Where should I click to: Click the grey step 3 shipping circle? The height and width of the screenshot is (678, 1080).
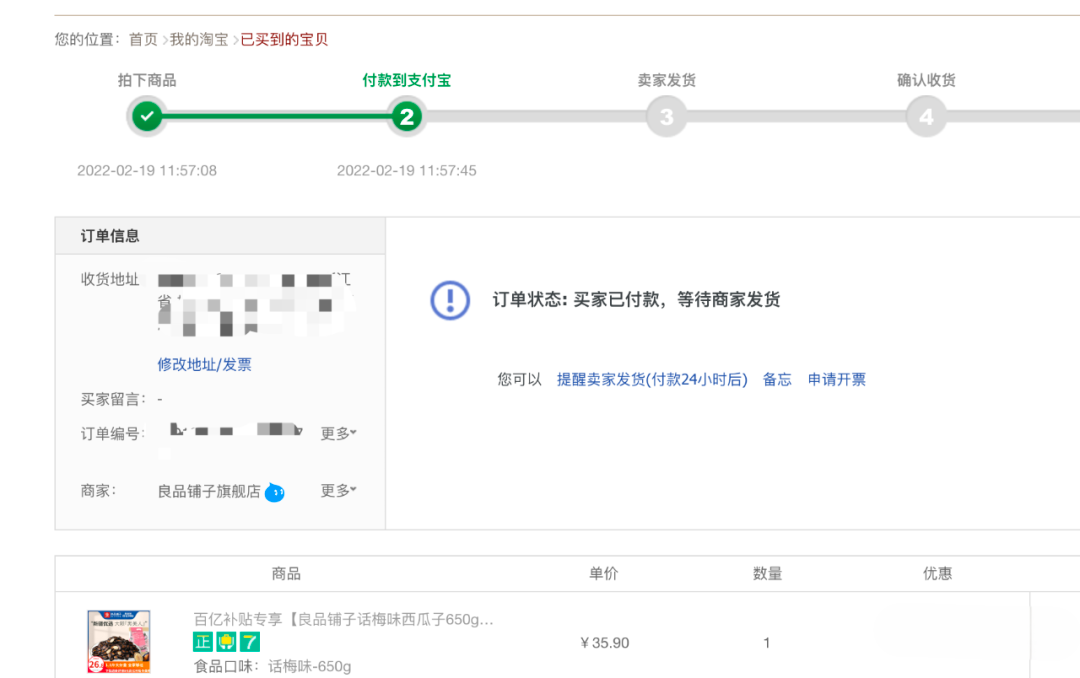pyautogui.click(x=666, y=116)
